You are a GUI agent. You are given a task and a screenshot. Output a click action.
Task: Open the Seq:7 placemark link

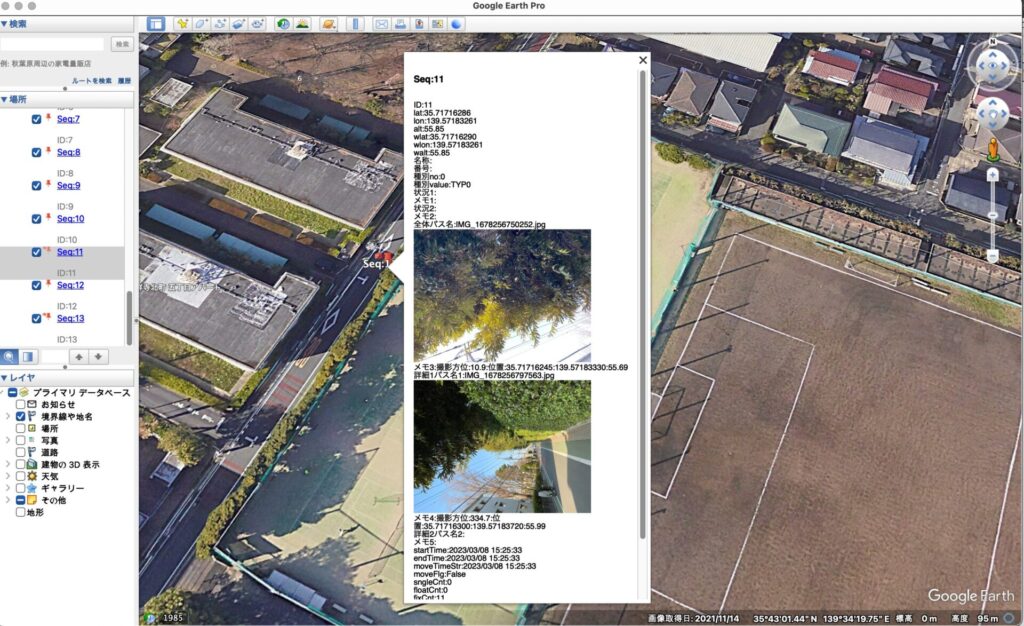(x=68, y=119)
